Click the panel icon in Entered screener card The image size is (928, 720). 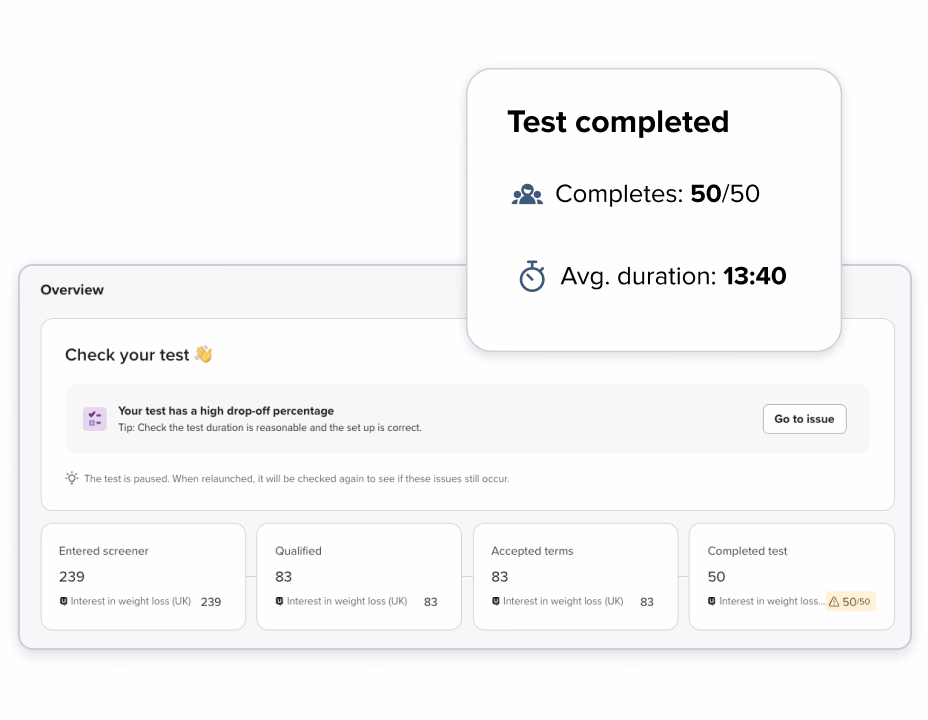pyautogui.click(x=64, y=601)
